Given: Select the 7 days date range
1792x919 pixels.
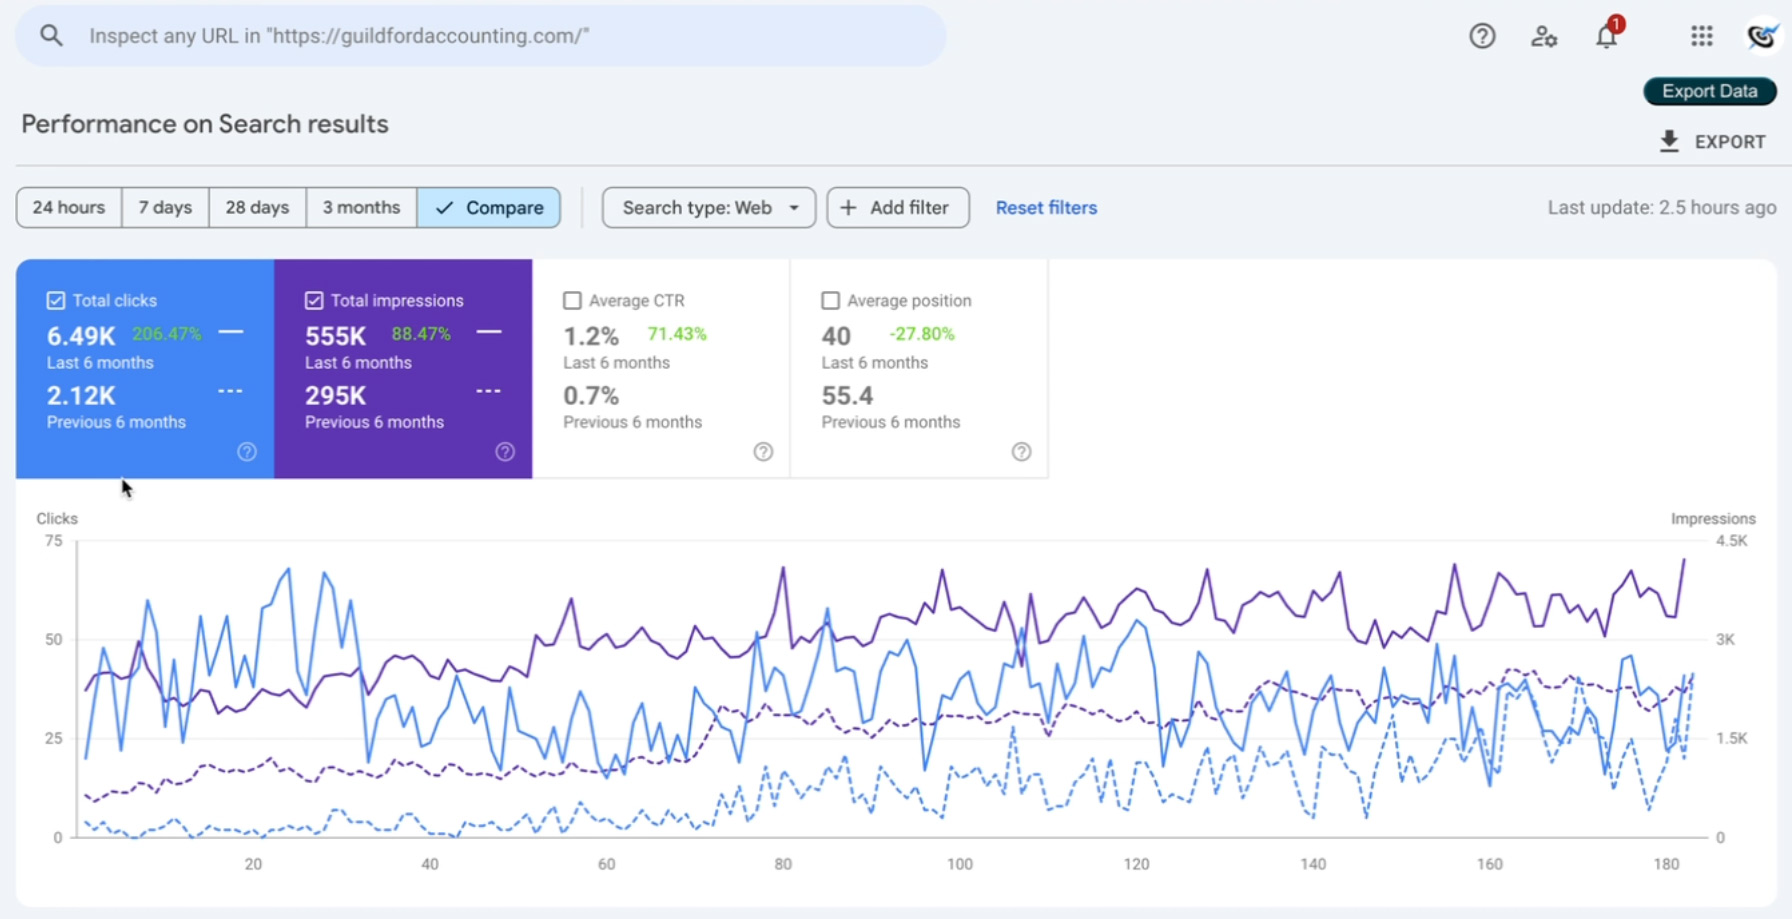Looking at the screenshot, I should pyautogui.click(x=165, y=207).
